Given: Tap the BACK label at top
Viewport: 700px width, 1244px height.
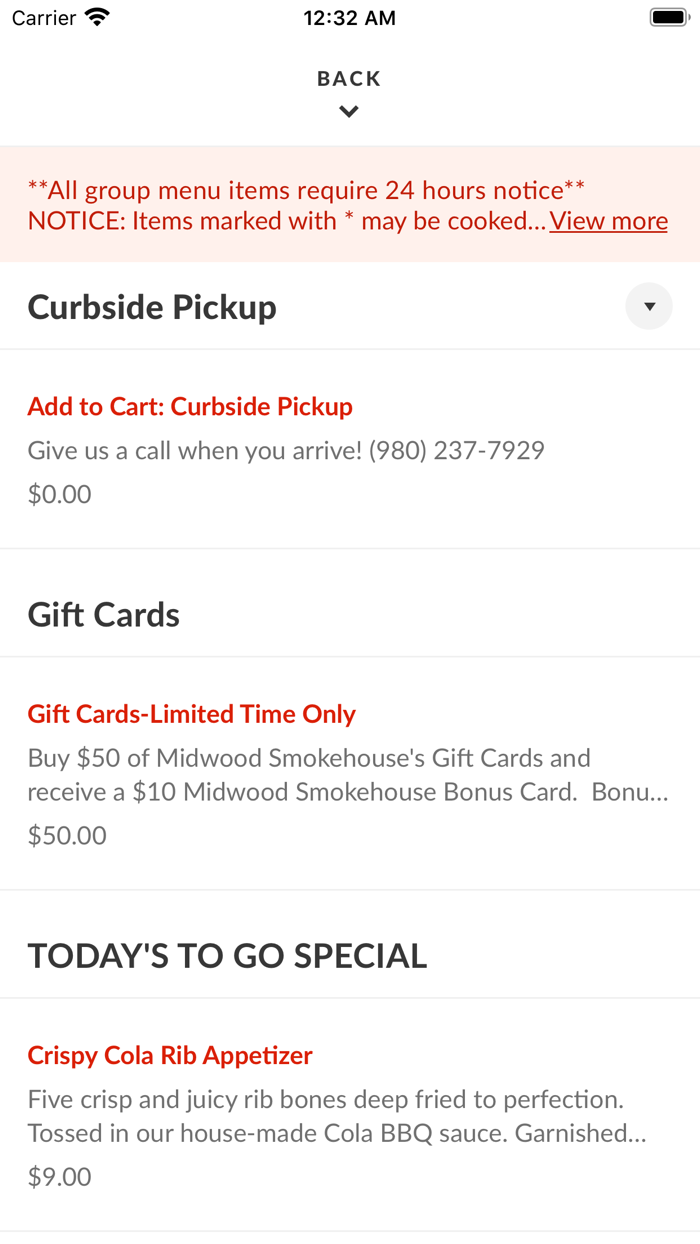Looking at the screenshot, I should 349,79.
